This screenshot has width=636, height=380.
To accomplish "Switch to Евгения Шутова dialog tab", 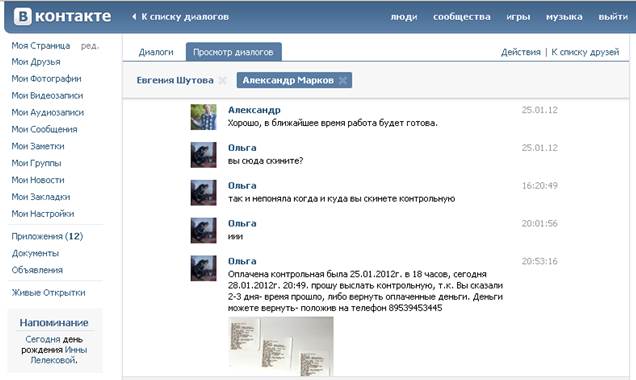I will [175, 80].
